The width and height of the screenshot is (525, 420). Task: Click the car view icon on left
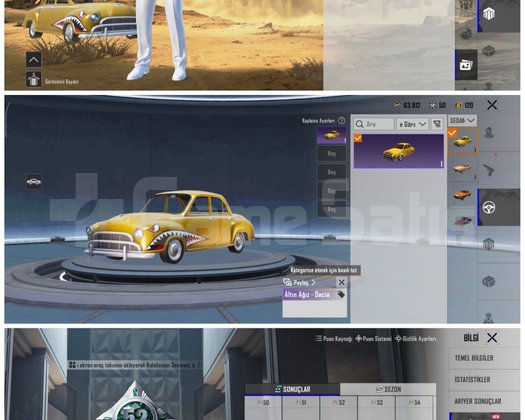tap(33, 182)
